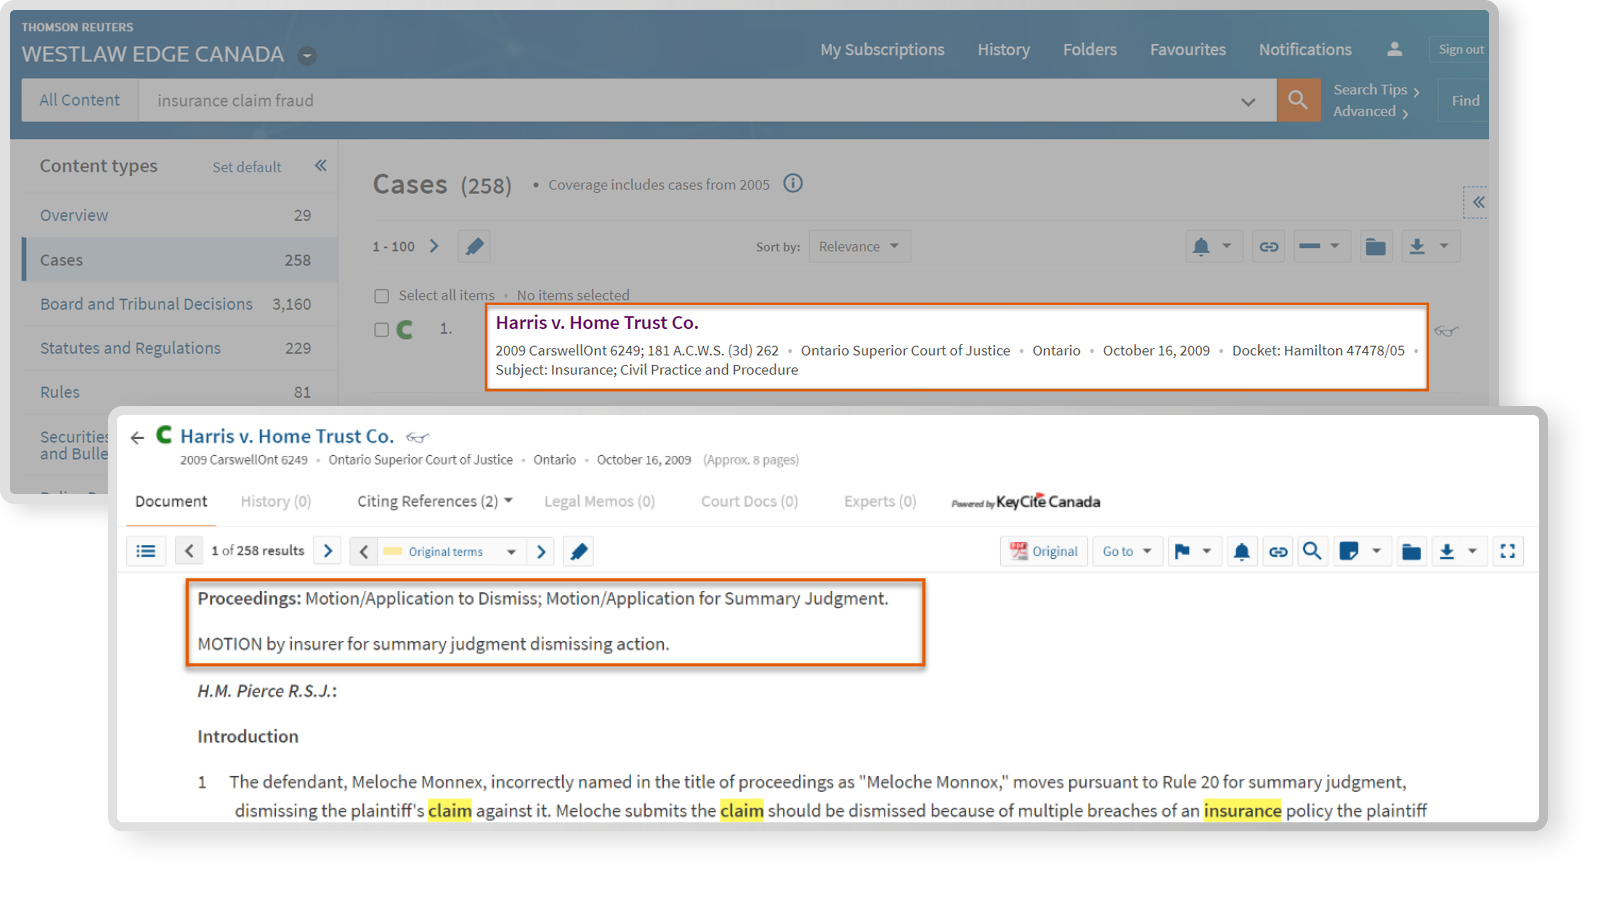
Task: View Original PDF button in document toolbar
Action: point(1044,551)
